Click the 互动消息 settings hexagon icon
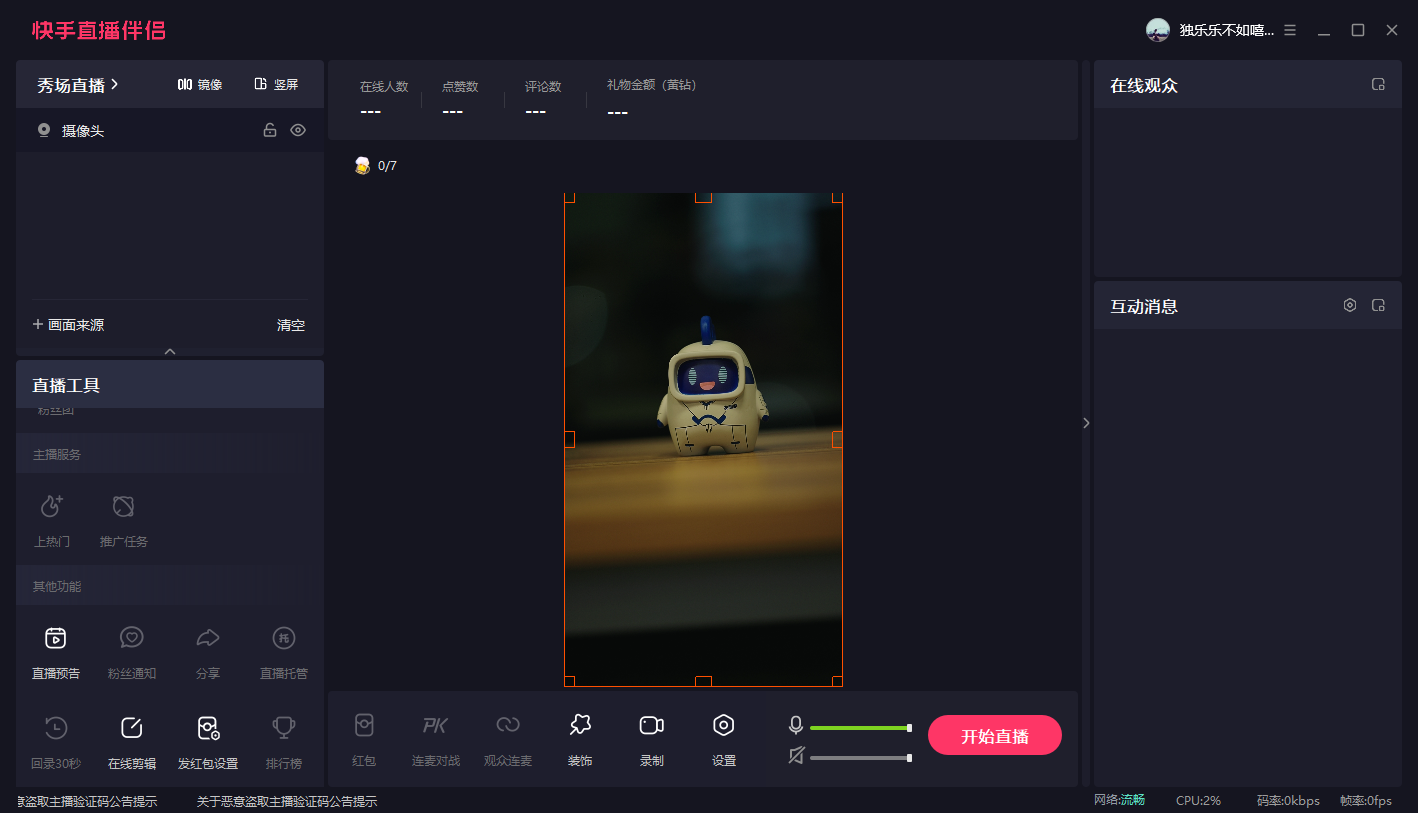Viewport: 1418px width, 813px height. tap(1350, 306)
